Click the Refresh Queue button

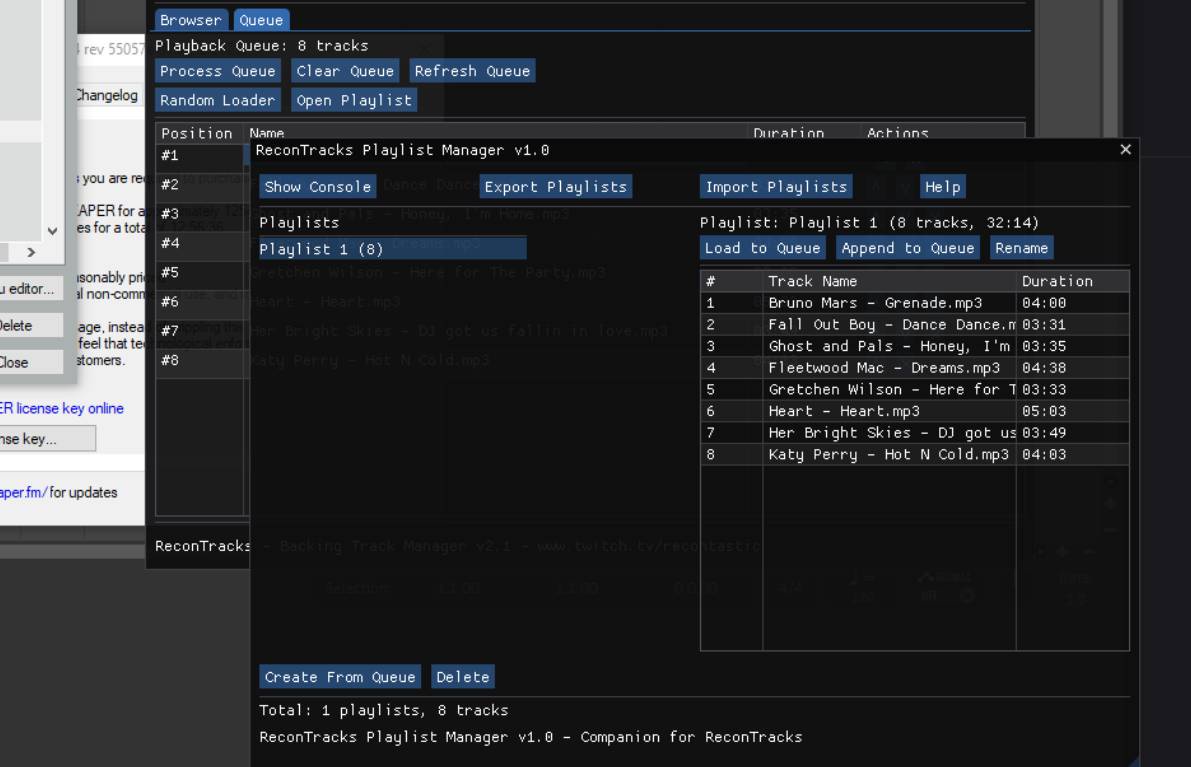tap(472, 71)
